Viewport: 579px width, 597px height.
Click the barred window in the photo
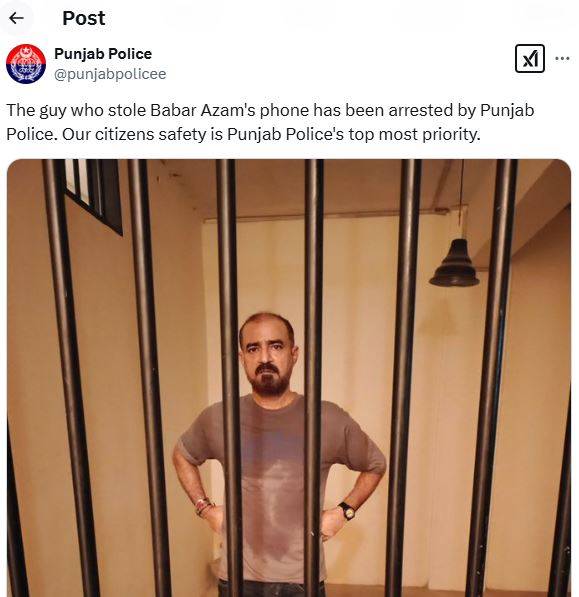[x=94, y=193]
